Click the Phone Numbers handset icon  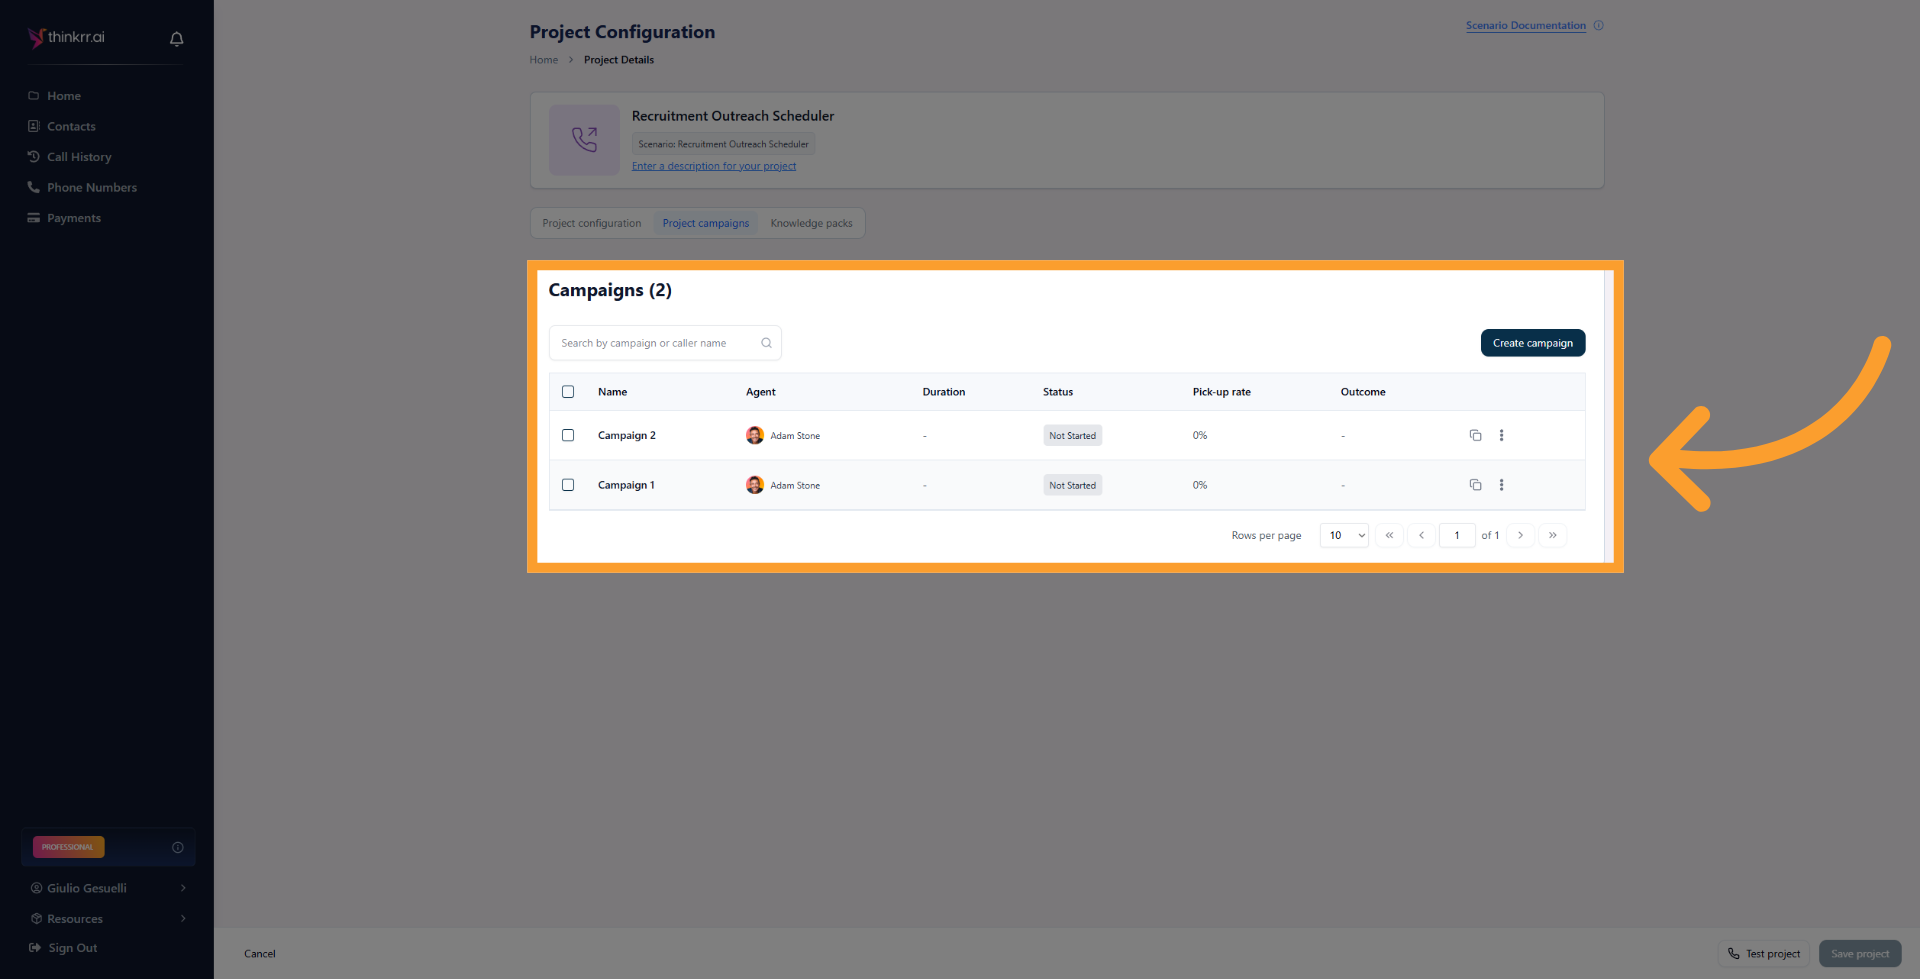point(34,187)
